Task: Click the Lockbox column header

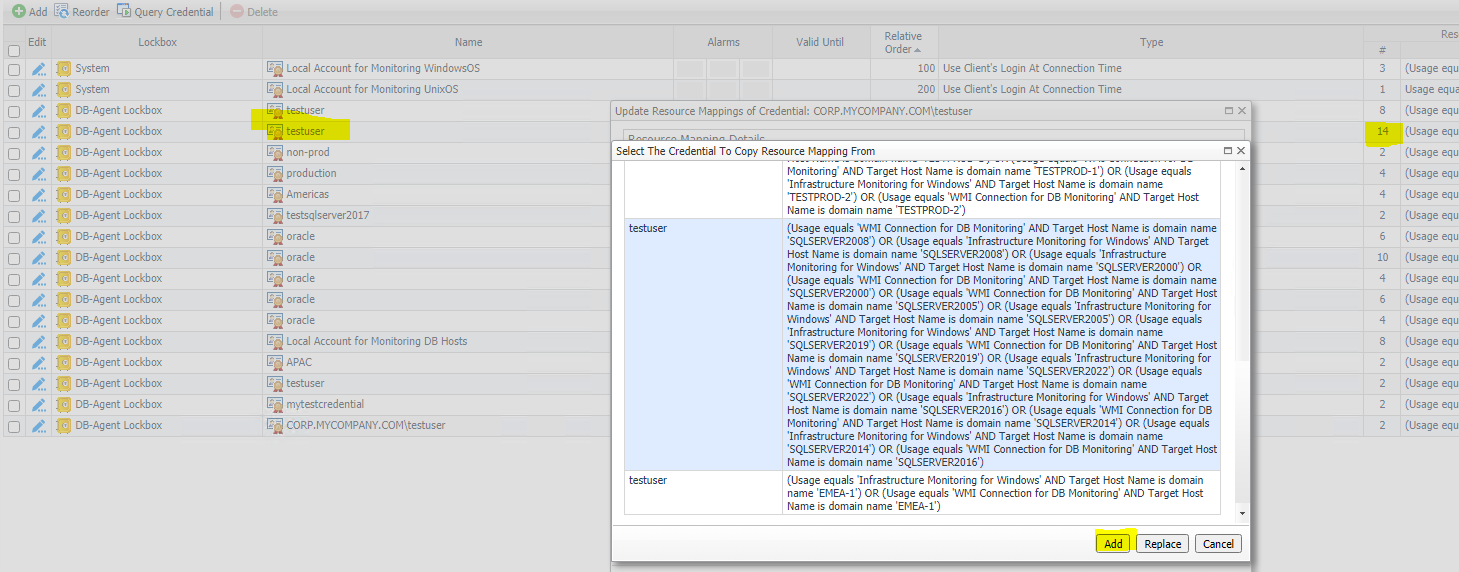Action: pos(157,43)
